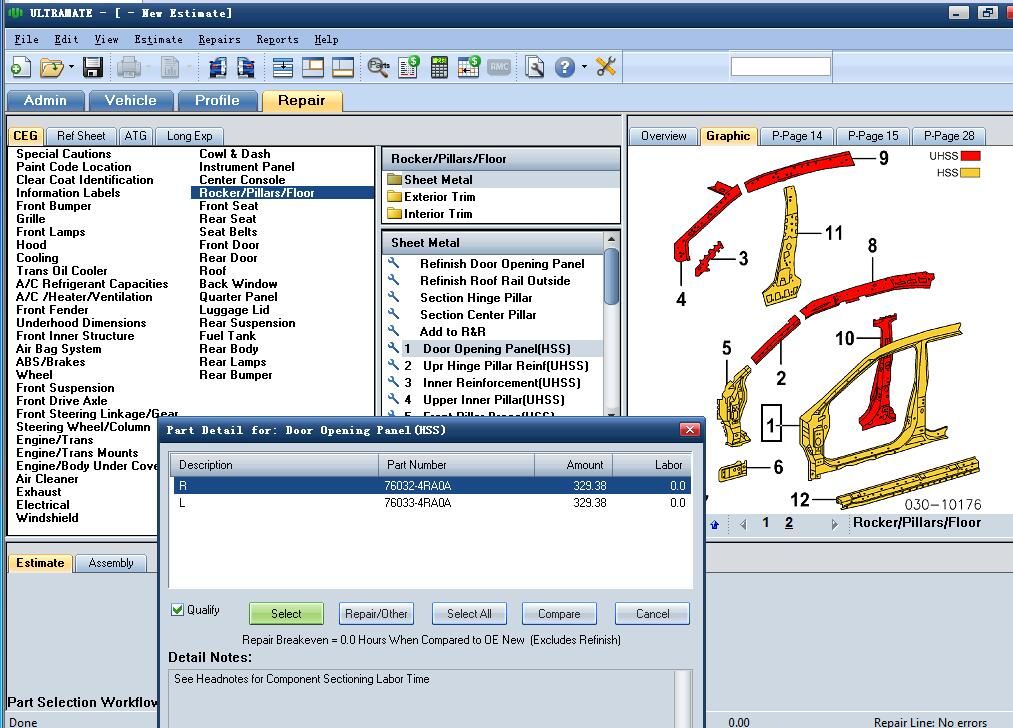
Task: Open dropdown arrow beside the Open folder icon
Action: point(71,67)
